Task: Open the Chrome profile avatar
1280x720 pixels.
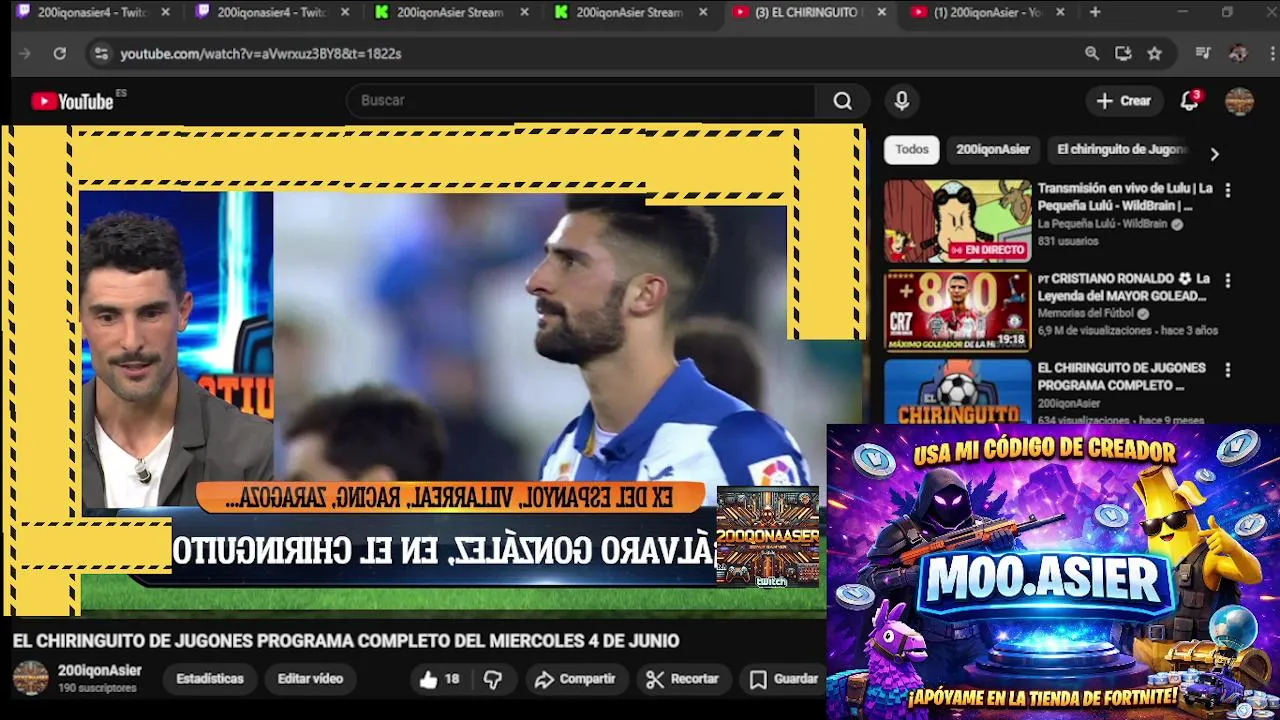Action: 1238,53
